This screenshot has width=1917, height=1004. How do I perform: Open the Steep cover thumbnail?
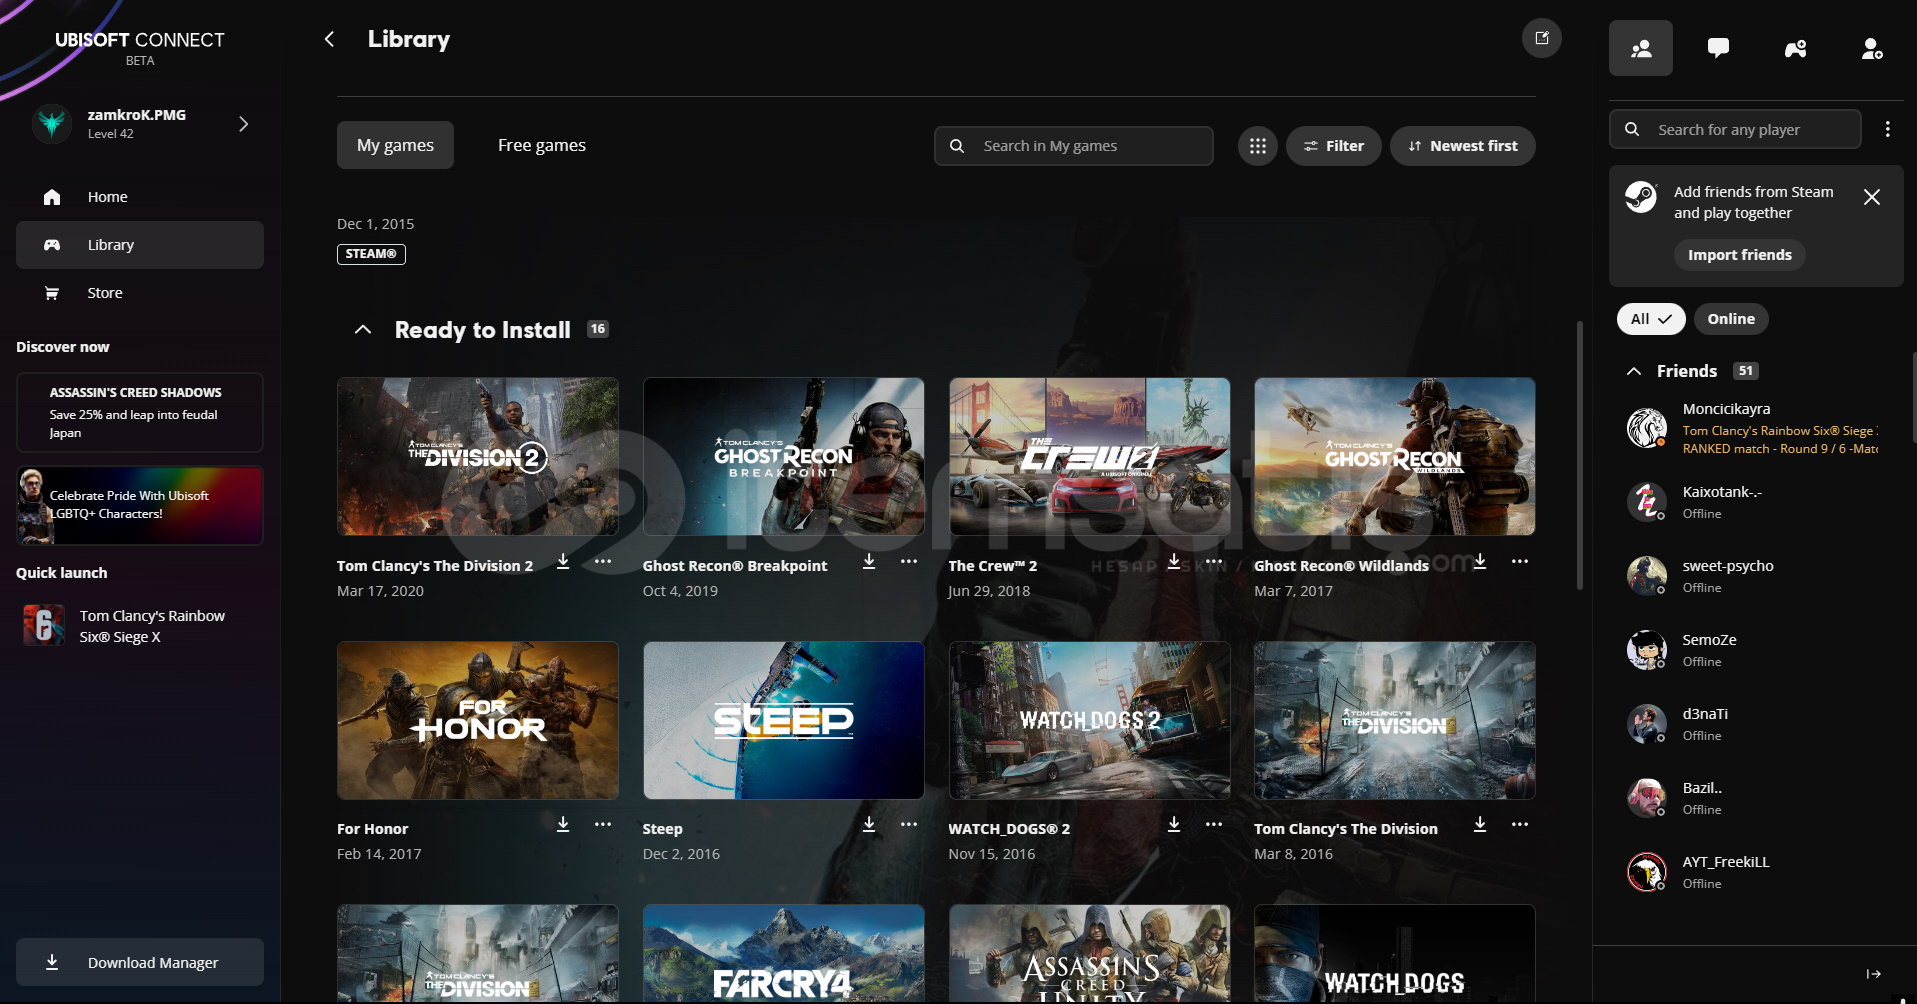[x=783, y=720]
